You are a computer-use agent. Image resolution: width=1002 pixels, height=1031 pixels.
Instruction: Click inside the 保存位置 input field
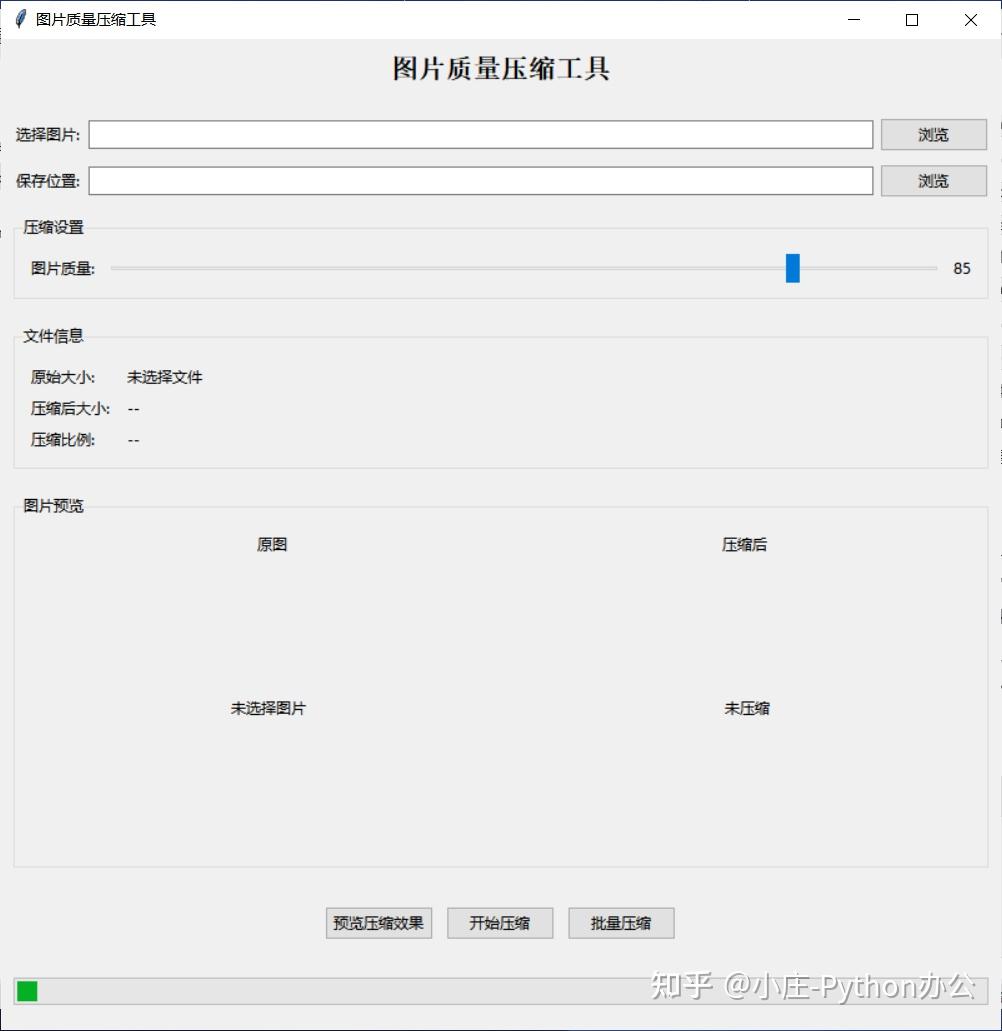click(x=480, y=181)
